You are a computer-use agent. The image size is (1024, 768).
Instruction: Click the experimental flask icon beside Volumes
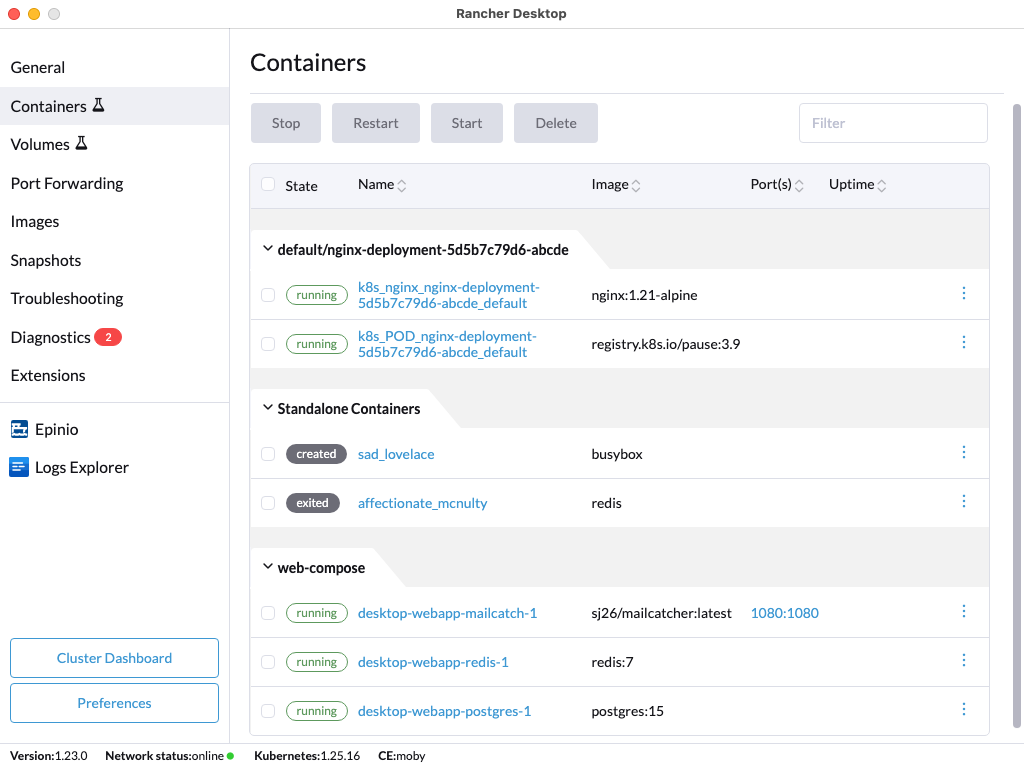click(x=82, y=143)
